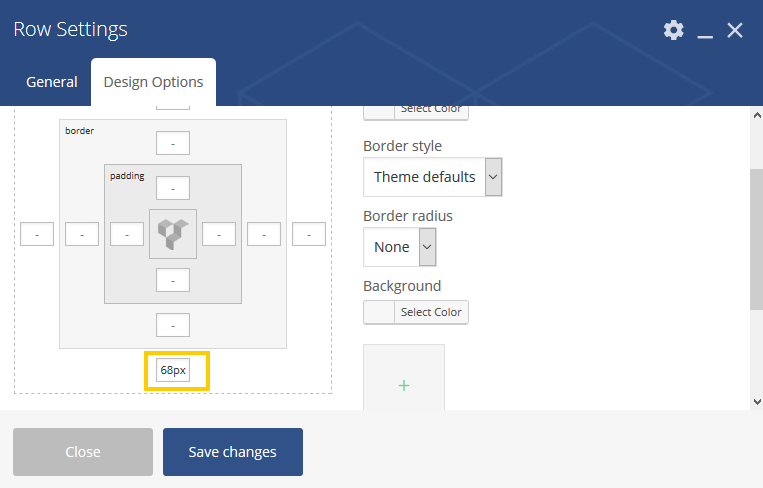Click the padding bottom input field
The image size is (763, 488).
tap(173, 280)
